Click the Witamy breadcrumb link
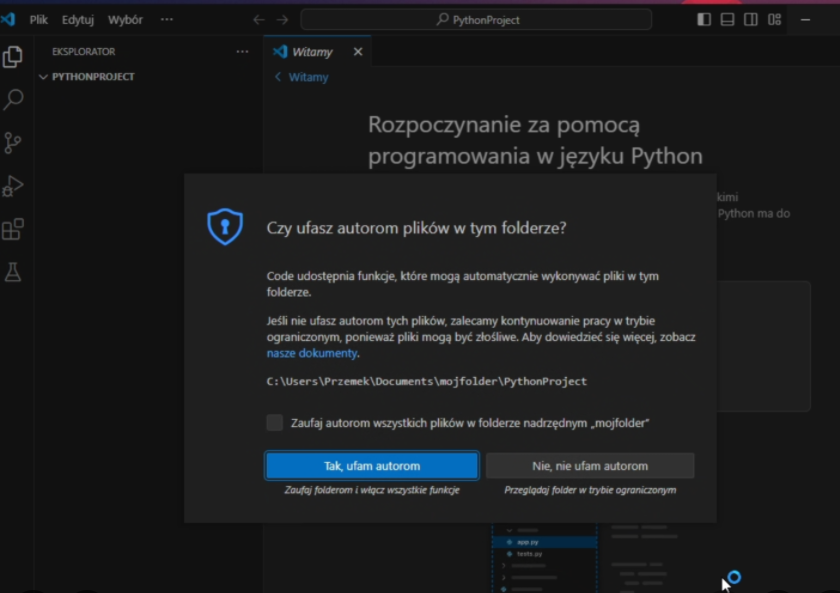This screenshot has width=840, height=593. click(309, 77)
